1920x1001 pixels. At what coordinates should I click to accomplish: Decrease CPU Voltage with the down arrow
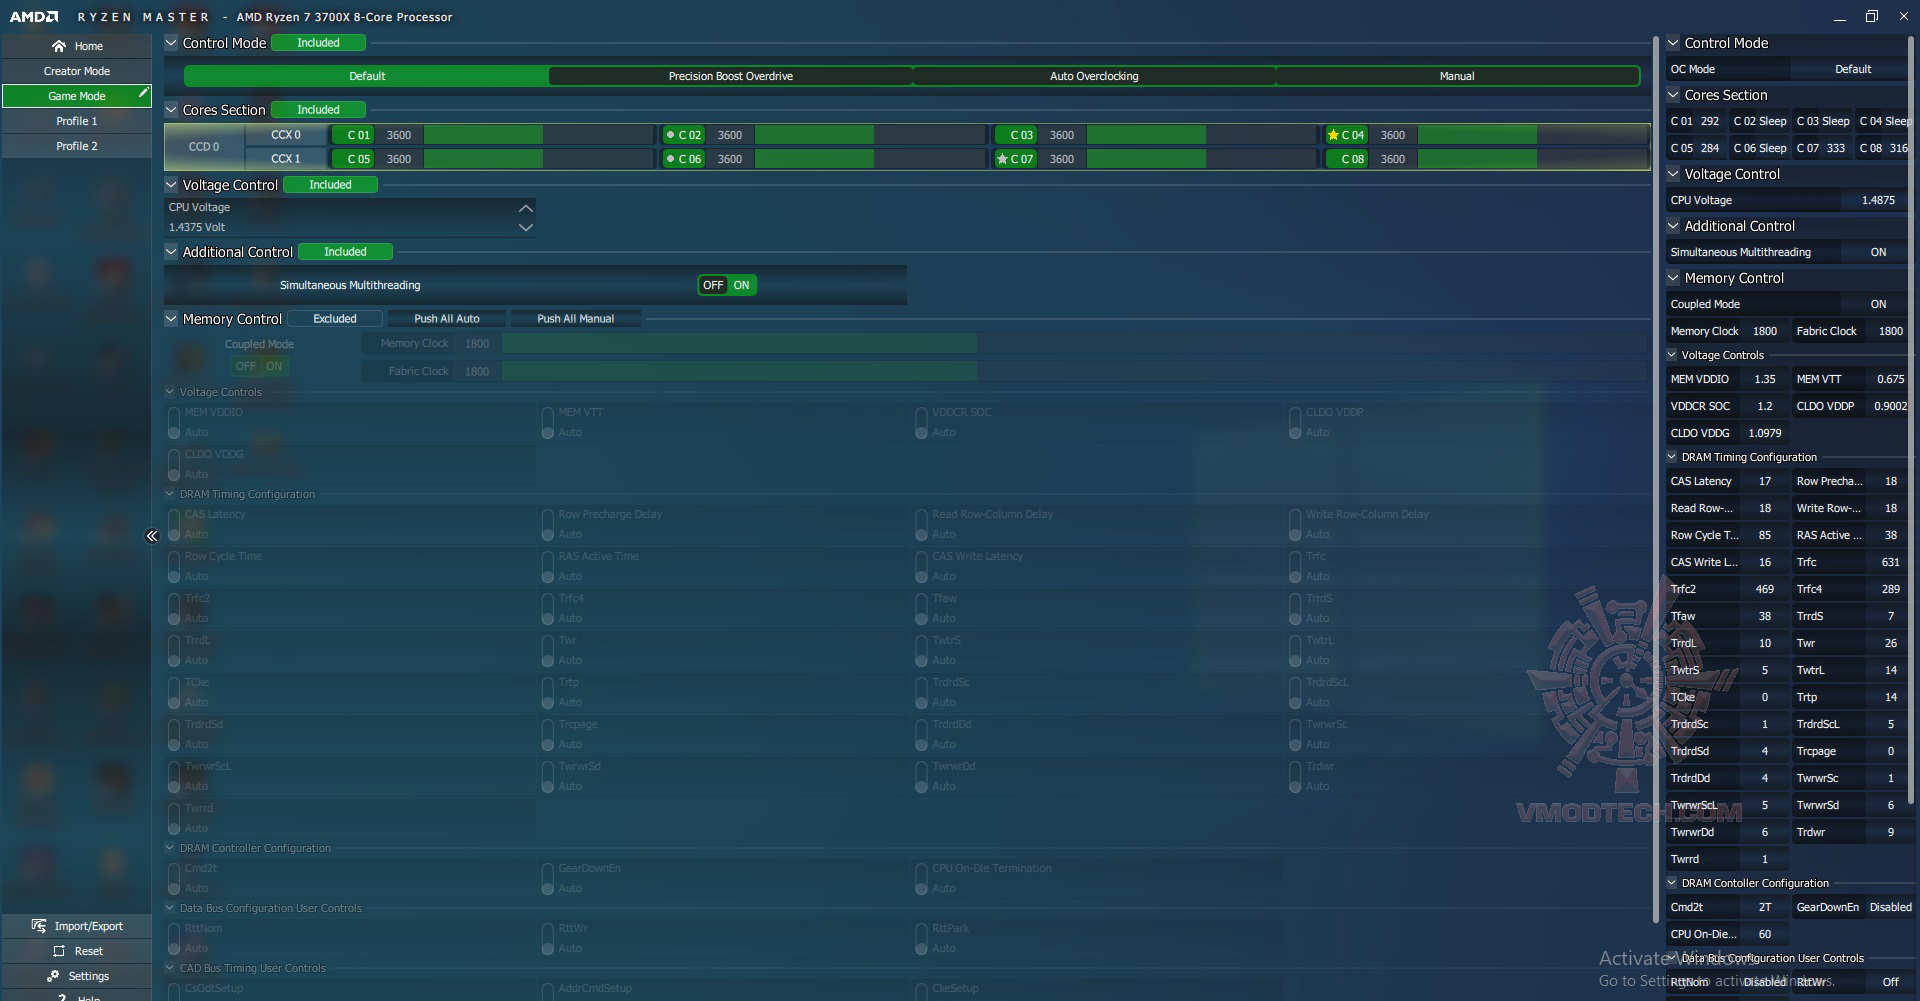tap(525, 227)
